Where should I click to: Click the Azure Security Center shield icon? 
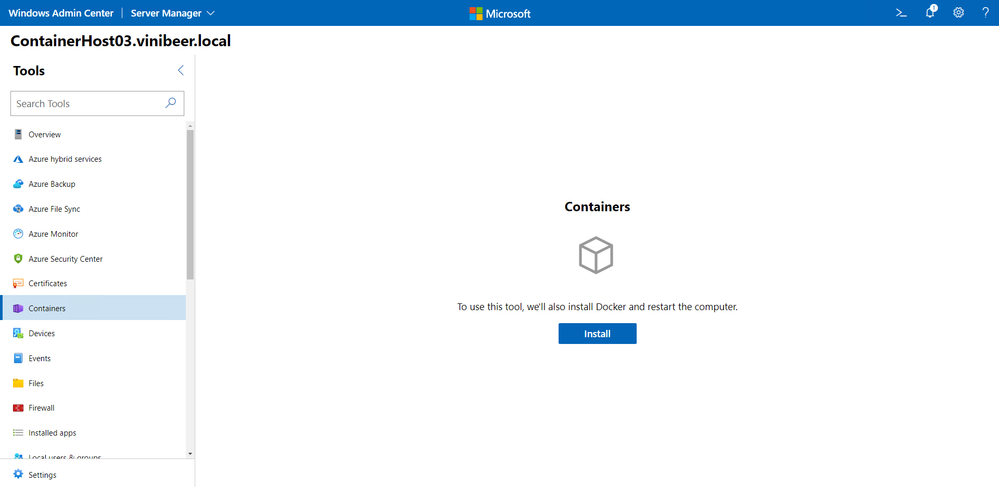coord(18,259)
